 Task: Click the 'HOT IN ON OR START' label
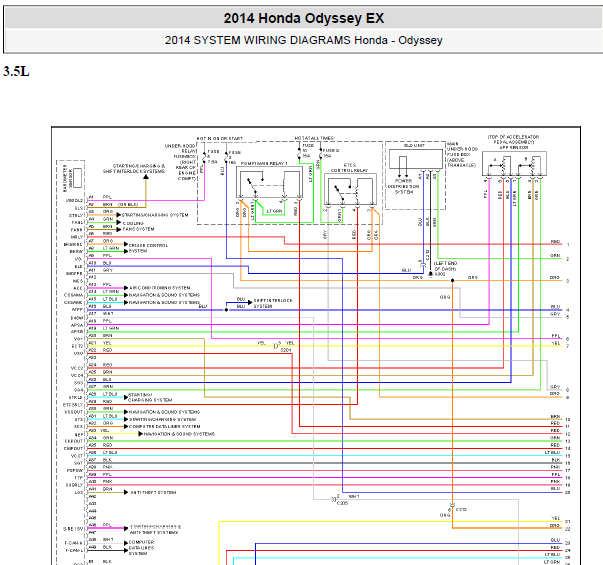click(220, 138)
